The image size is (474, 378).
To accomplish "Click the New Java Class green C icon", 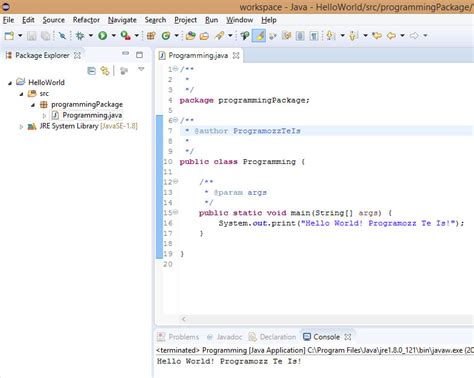I will (x=166, y=36).
